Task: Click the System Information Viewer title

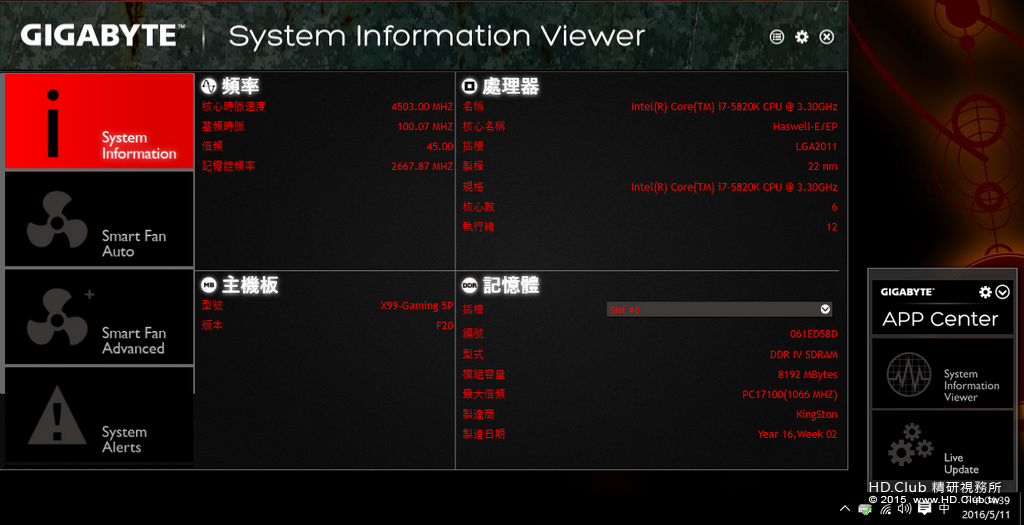Action: pos(437,37)
